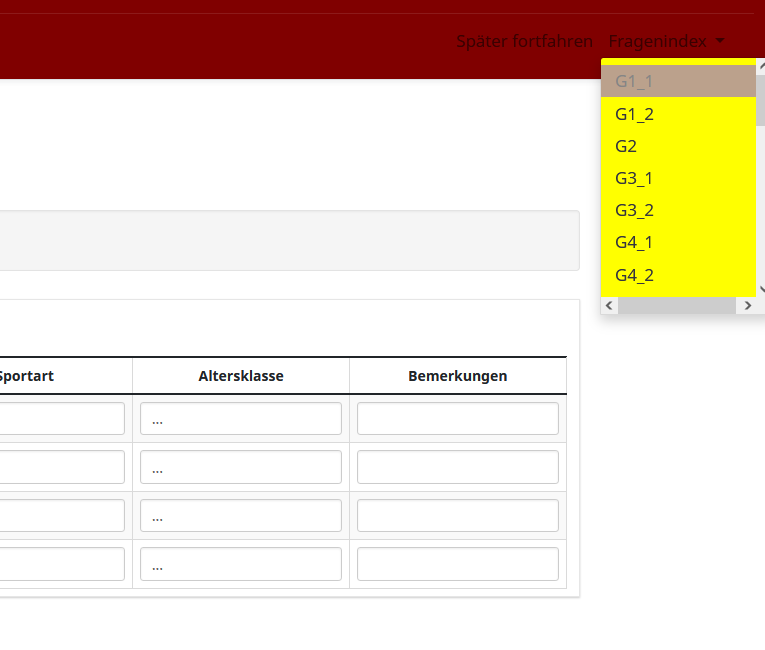
Task: Open question G4_1 from the index
Action: (634, 242)
